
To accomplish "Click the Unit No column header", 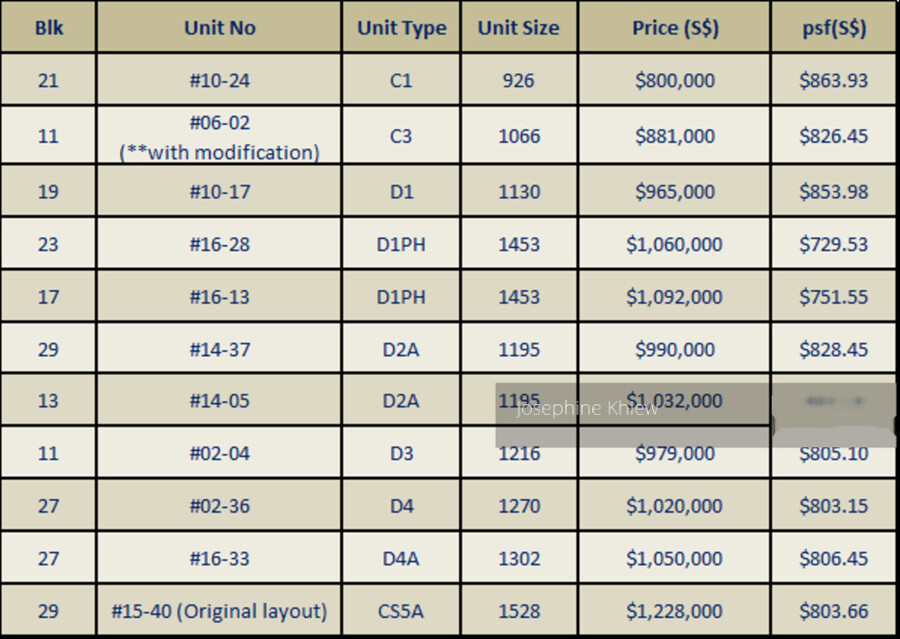I will tap(219, 28).
